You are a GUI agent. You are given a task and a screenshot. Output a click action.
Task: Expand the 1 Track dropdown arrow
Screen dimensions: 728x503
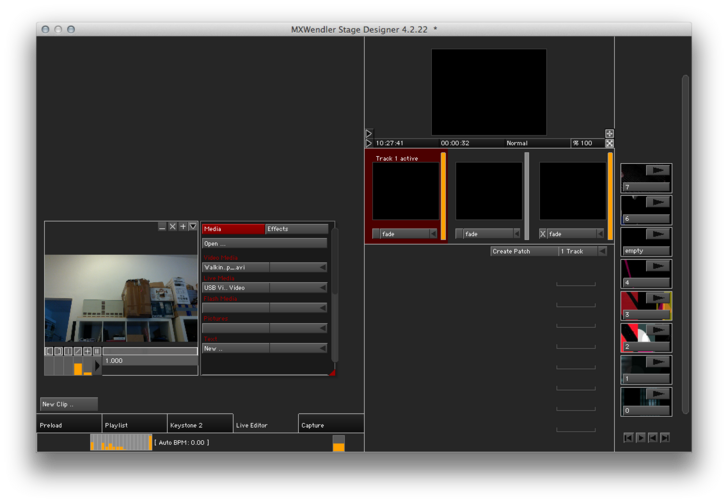(602, 251)
